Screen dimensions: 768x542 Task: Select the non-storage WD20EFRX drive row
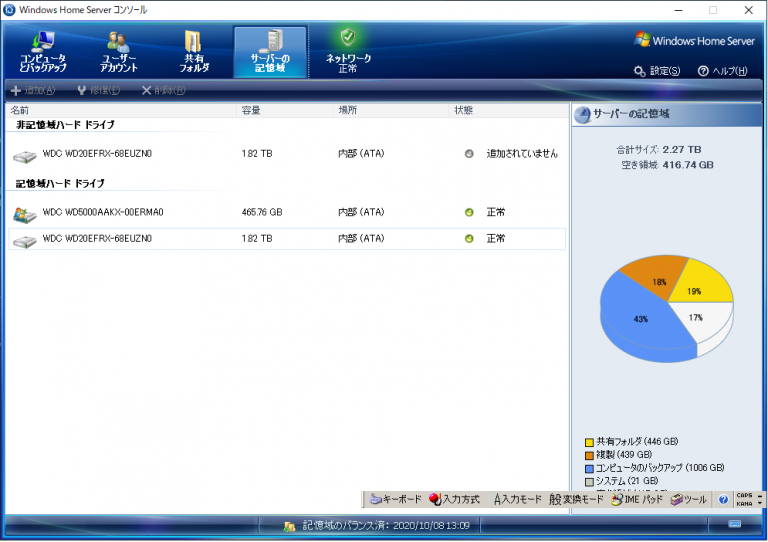point(287,154)
